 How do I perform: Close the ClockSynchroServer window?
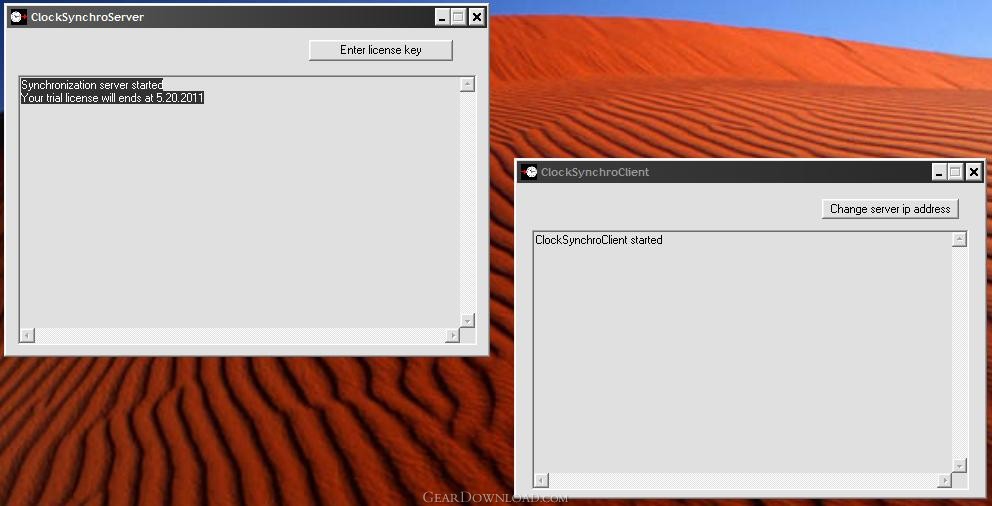point(477,17)
